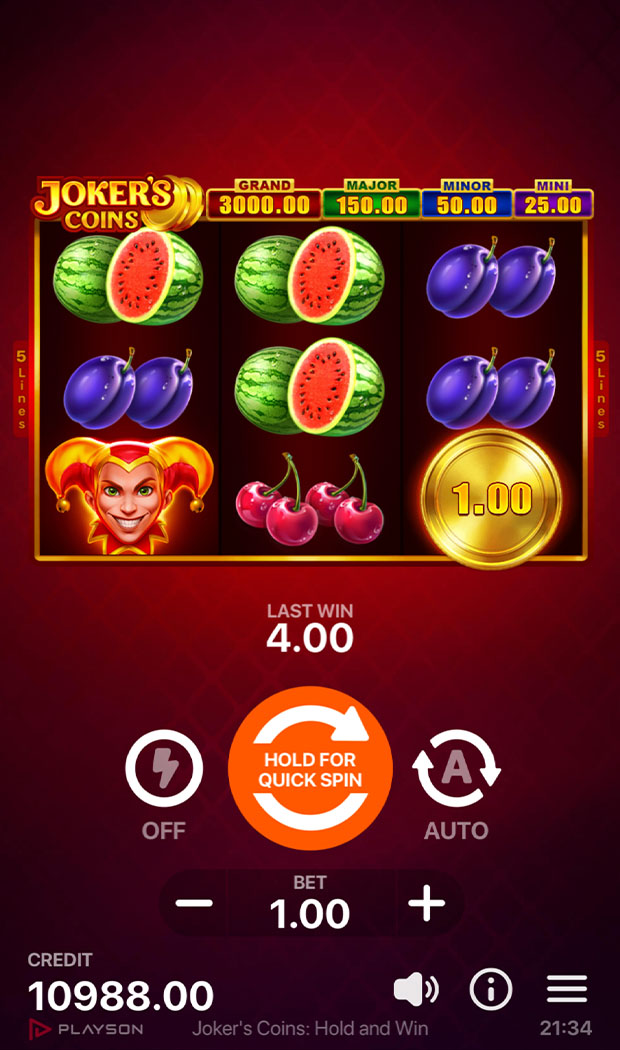Toggle the turbo lightning mode OFF button
Viewport: 620px width, 1050px height.
(x=164, y=768)
